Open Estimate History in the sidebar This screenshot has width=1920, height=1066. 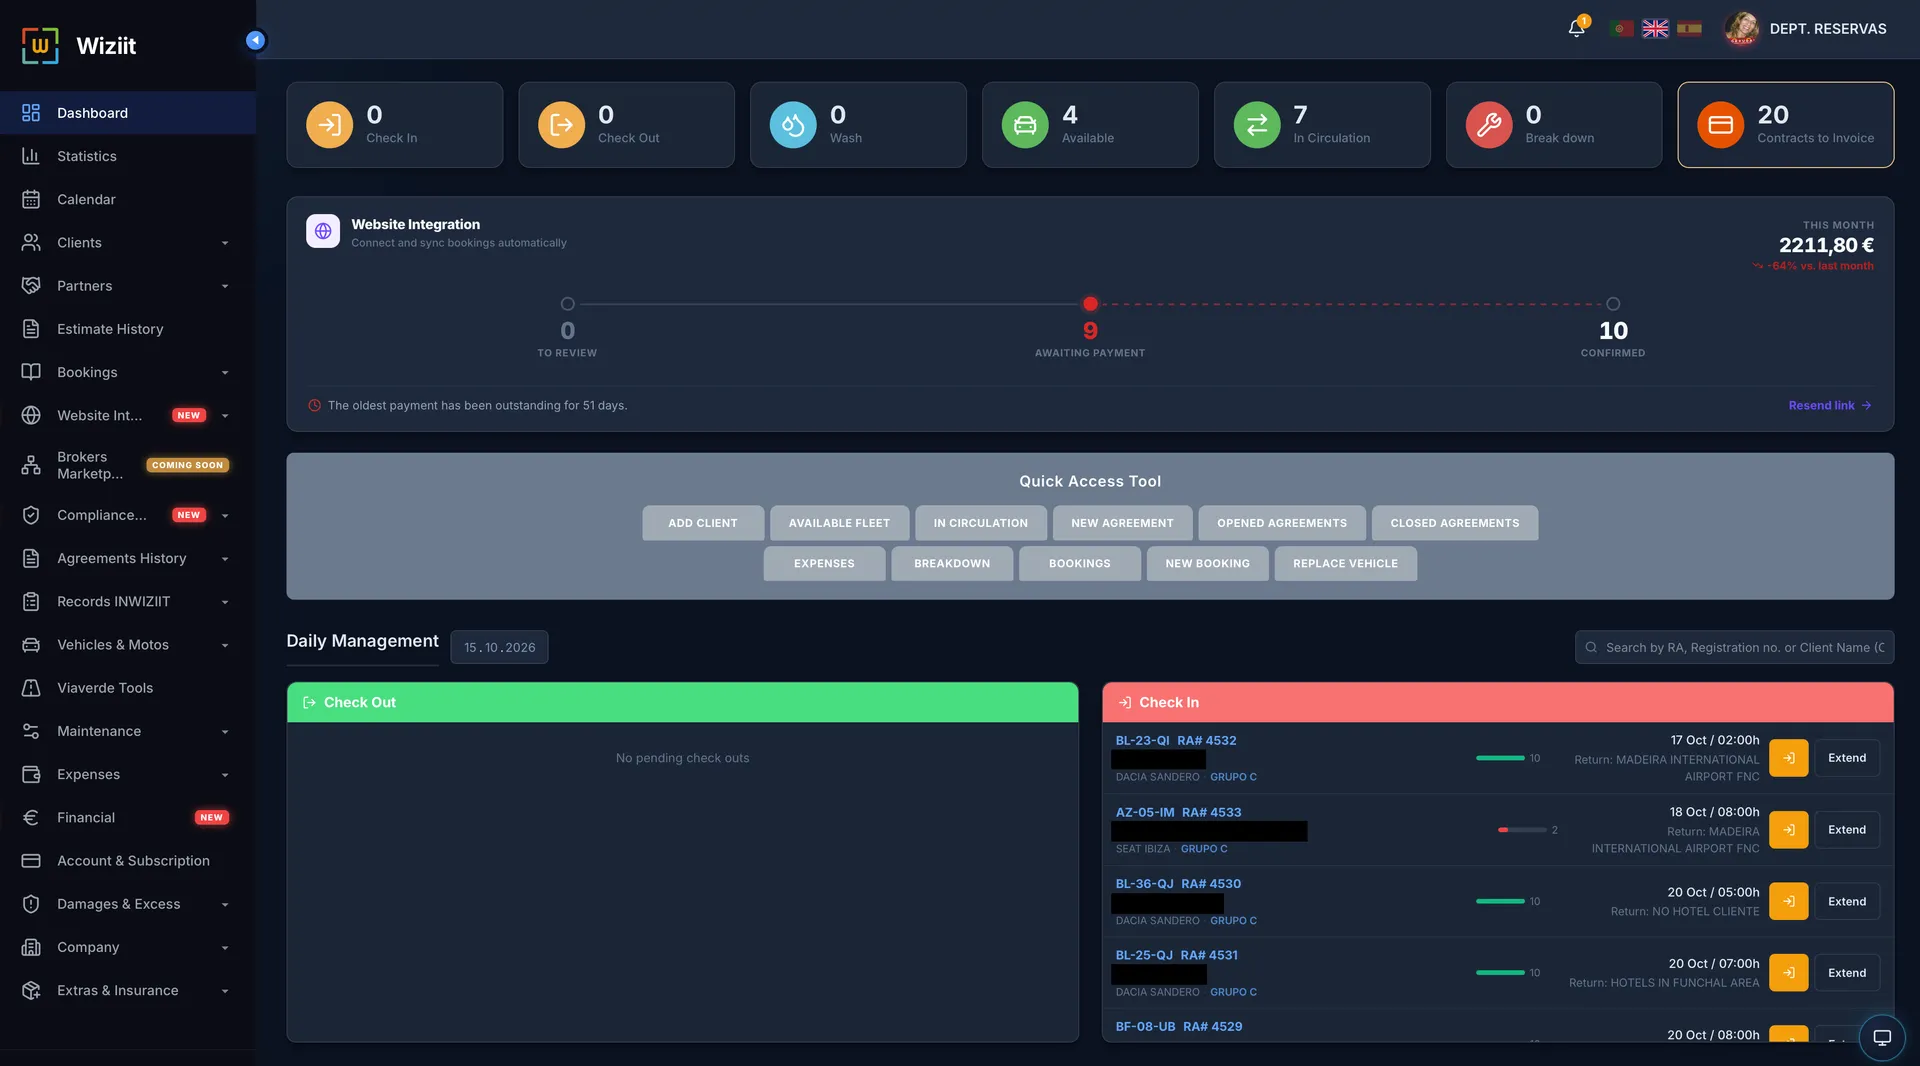pyautogui.click(x=128, y=329)
